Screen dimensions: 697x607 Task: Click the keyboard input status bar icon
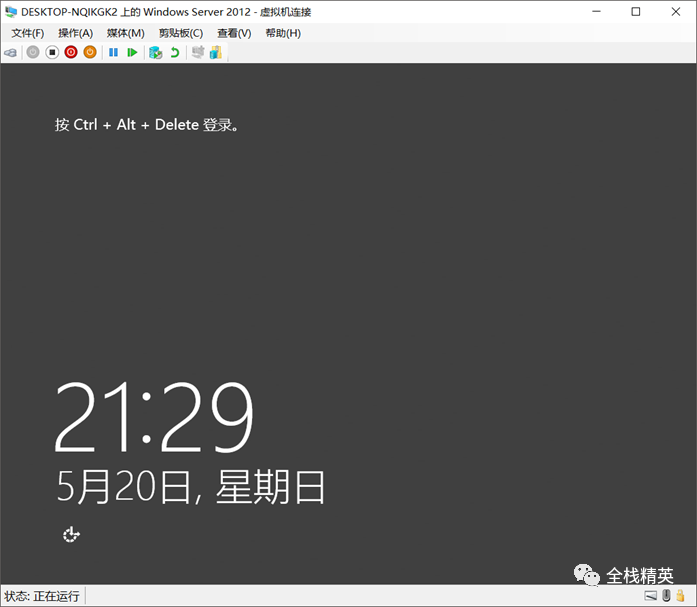[650, 595]
